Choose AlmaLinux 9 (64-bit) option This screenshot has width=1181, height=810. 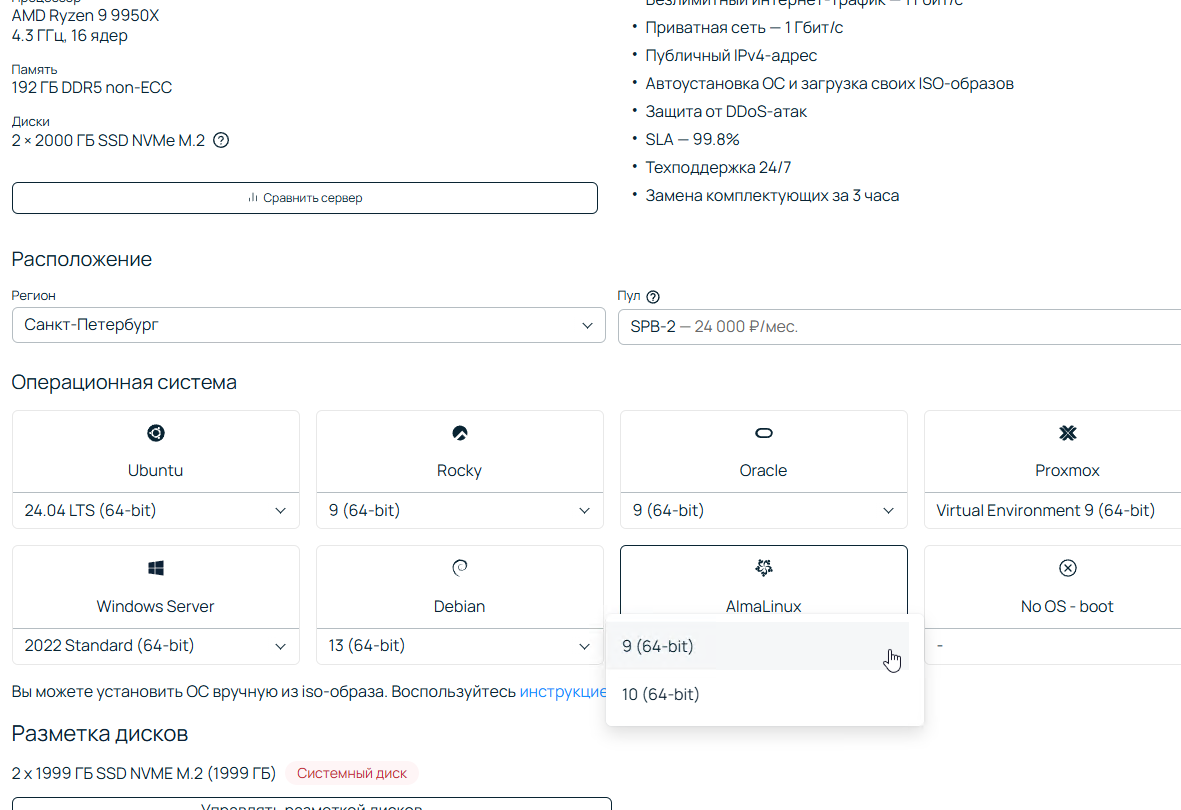[658, 647]
